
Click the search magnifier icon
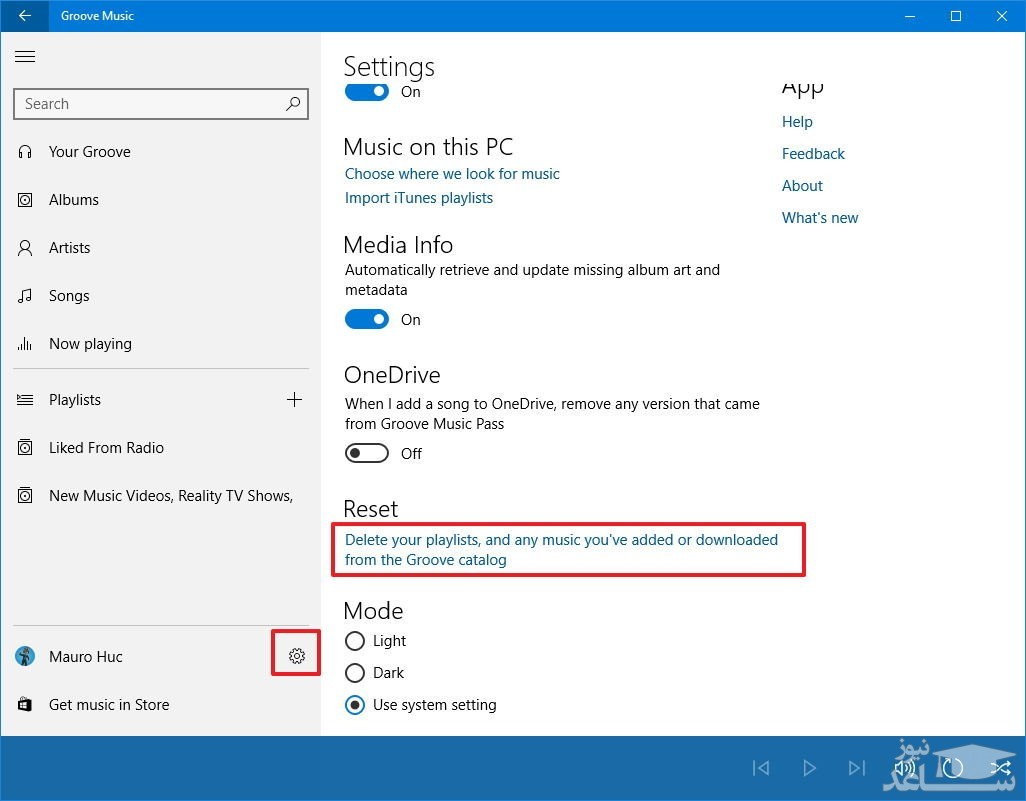(x=293, y=104)
